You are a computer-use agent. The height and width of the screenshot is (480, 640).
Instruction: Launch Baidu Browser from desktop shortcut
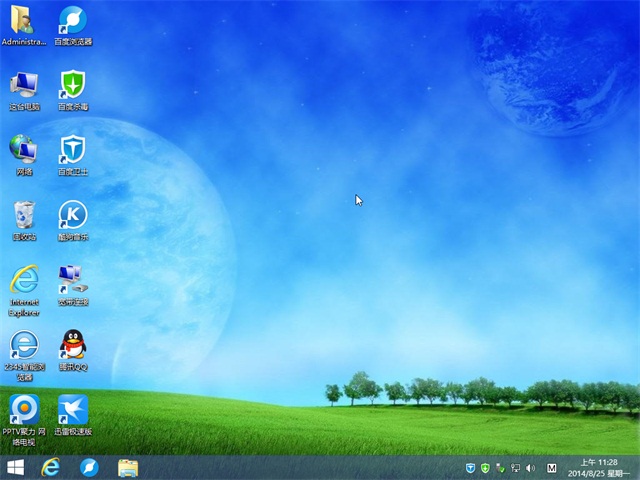coord(72,20)
